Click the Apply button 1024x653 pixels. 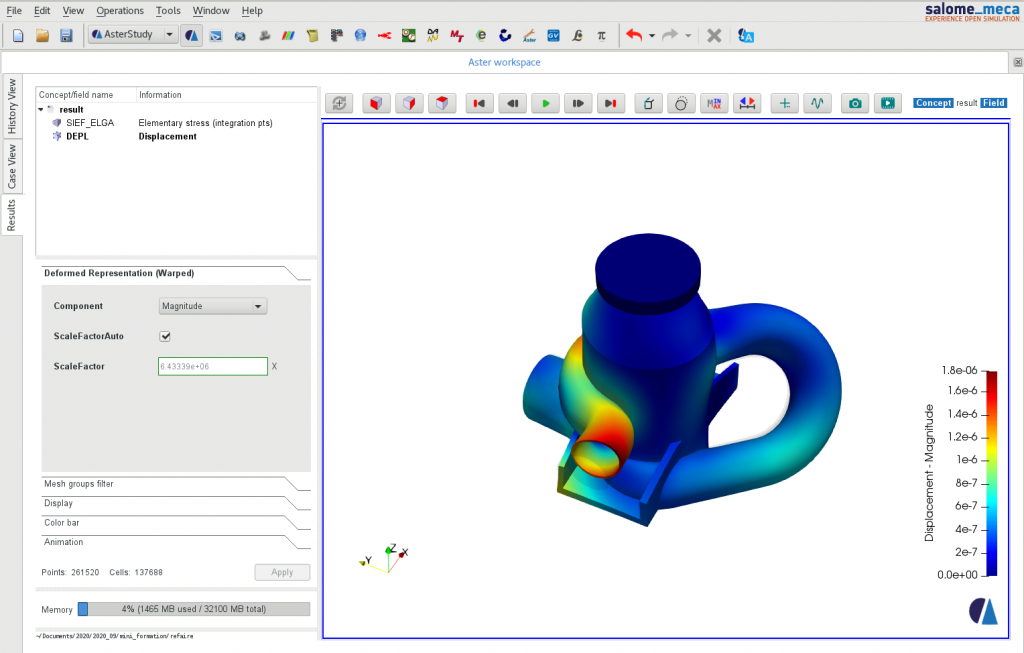click(282, 572)
